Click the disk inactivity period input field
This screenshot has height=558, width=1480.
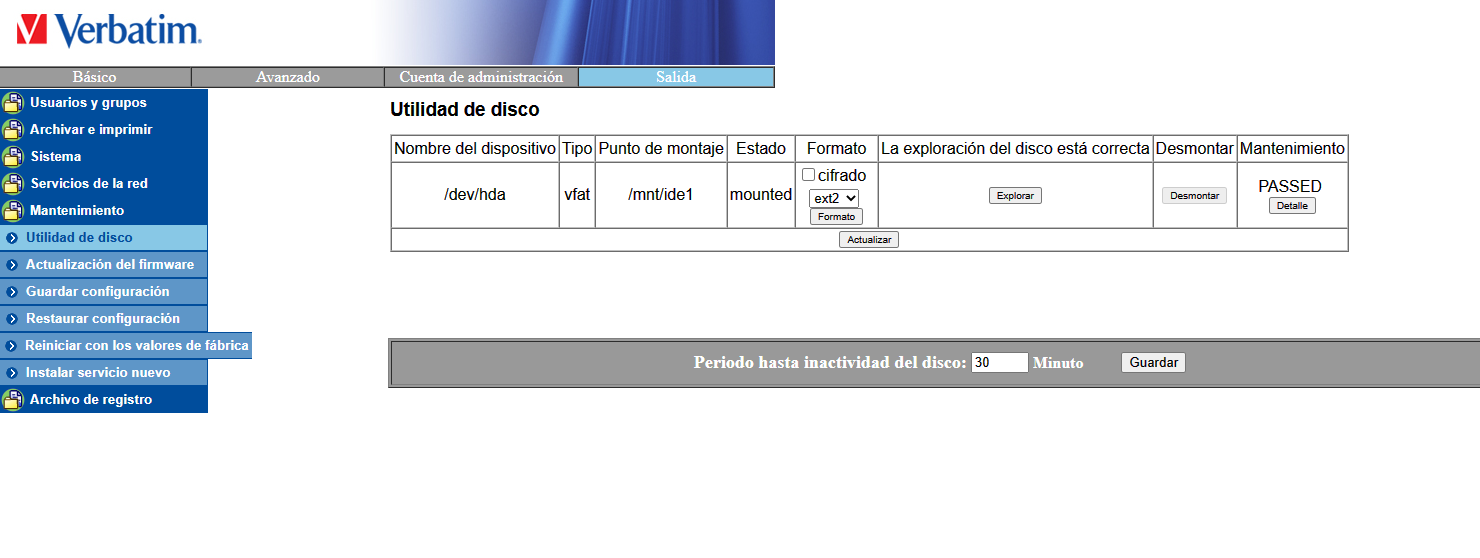pos(999,363)
